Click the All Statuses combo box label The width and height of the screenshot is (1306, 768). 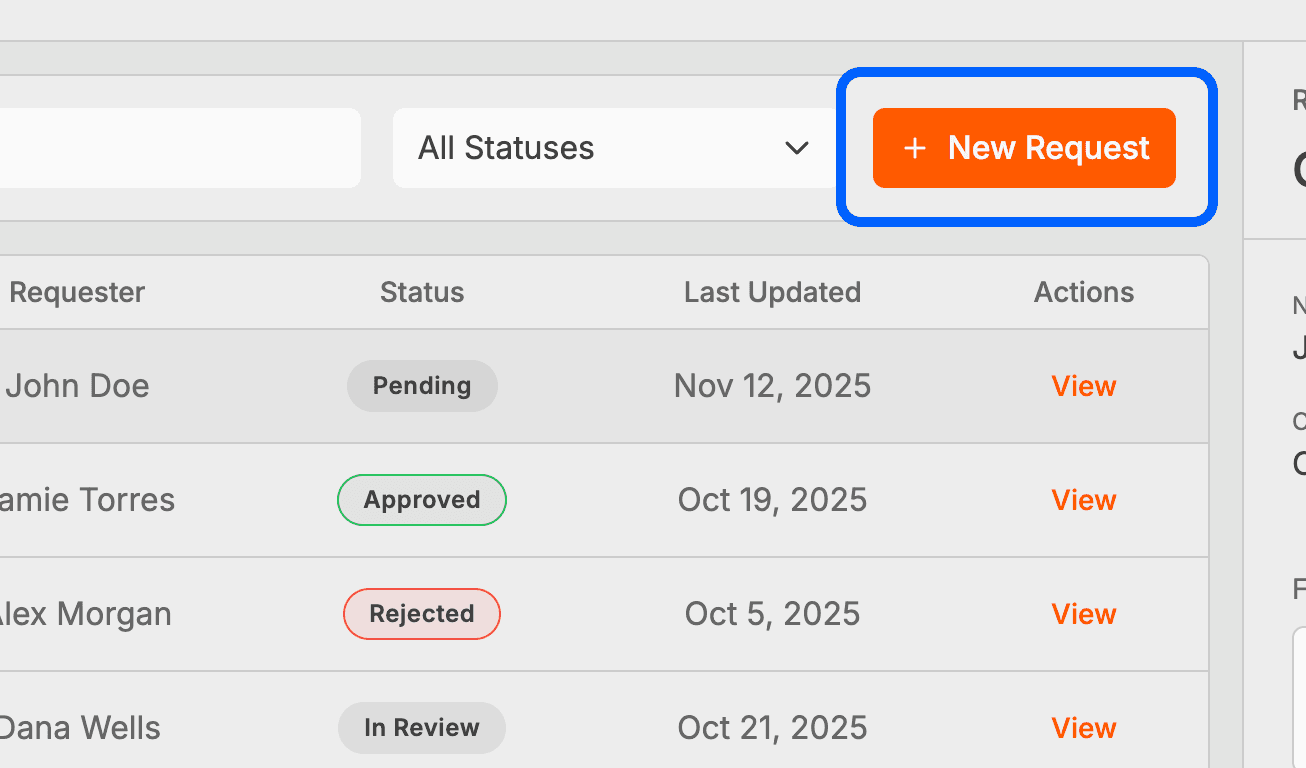[x=505, y=147]
